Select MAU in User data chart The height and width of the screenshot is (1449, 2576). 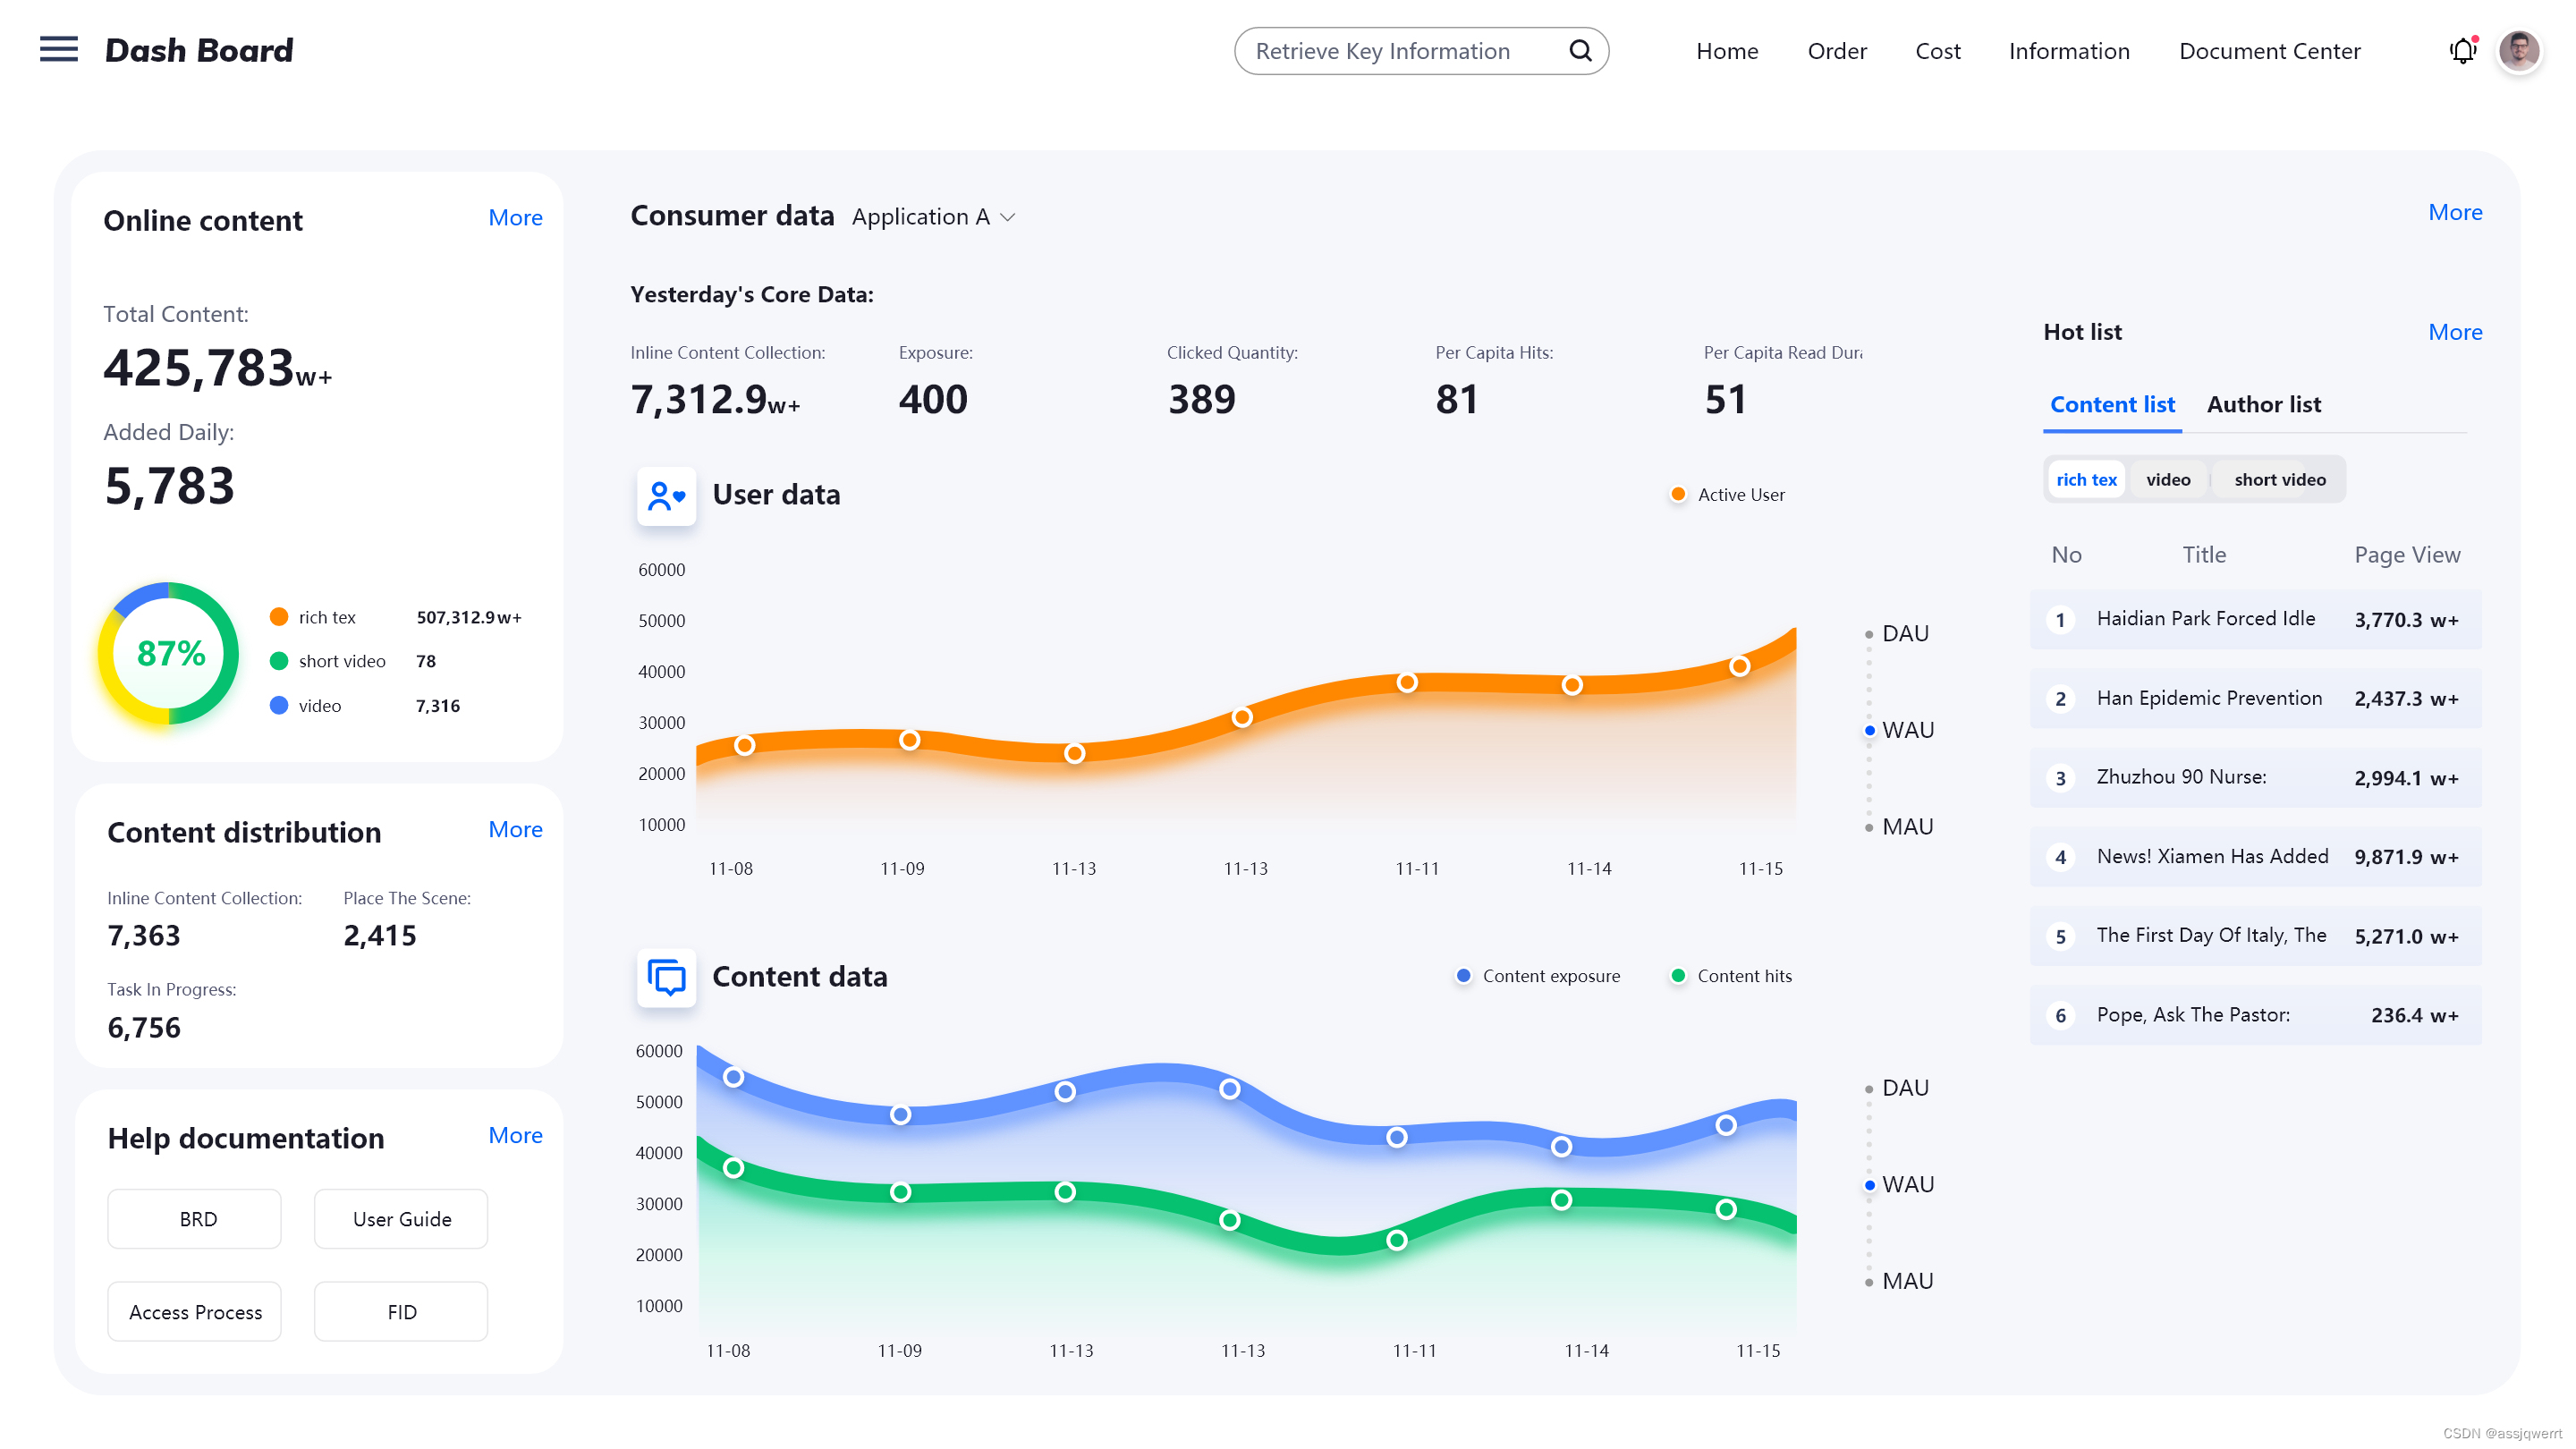[1906, 827]
